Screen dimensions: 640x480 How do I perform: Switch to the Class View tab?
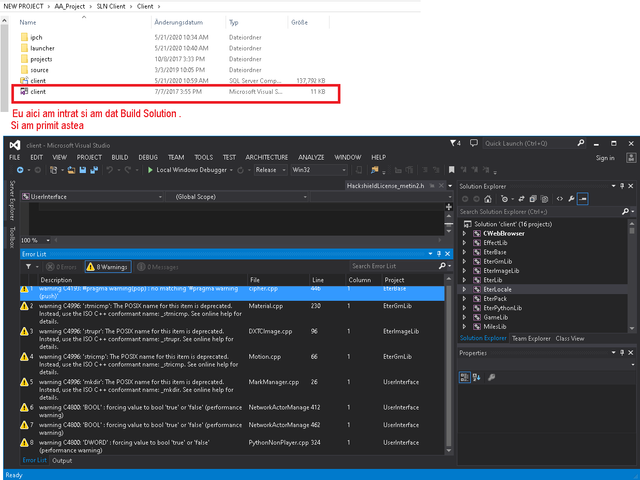pyautogui.click(x=570, y=338)
